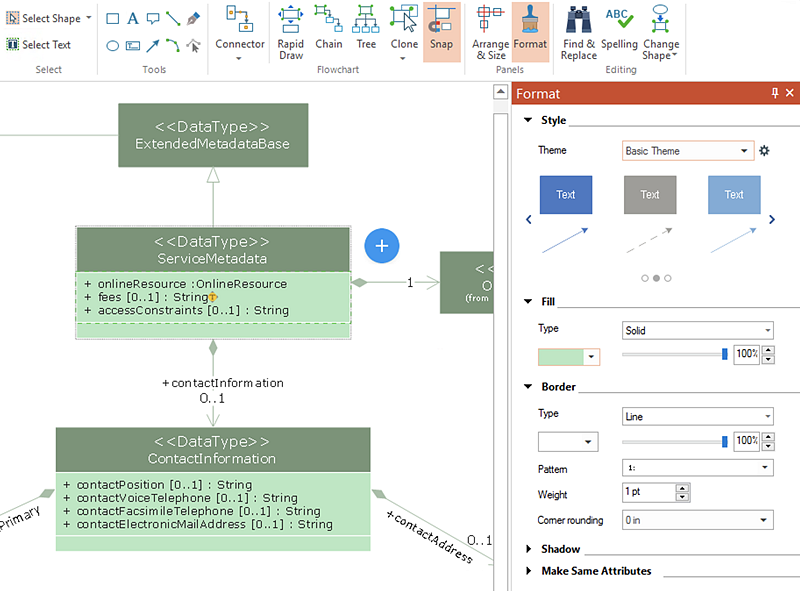Click the blue plus add button
Image resolution: width=800 pixels, height=591 pixels.
[x=382, y=246]
